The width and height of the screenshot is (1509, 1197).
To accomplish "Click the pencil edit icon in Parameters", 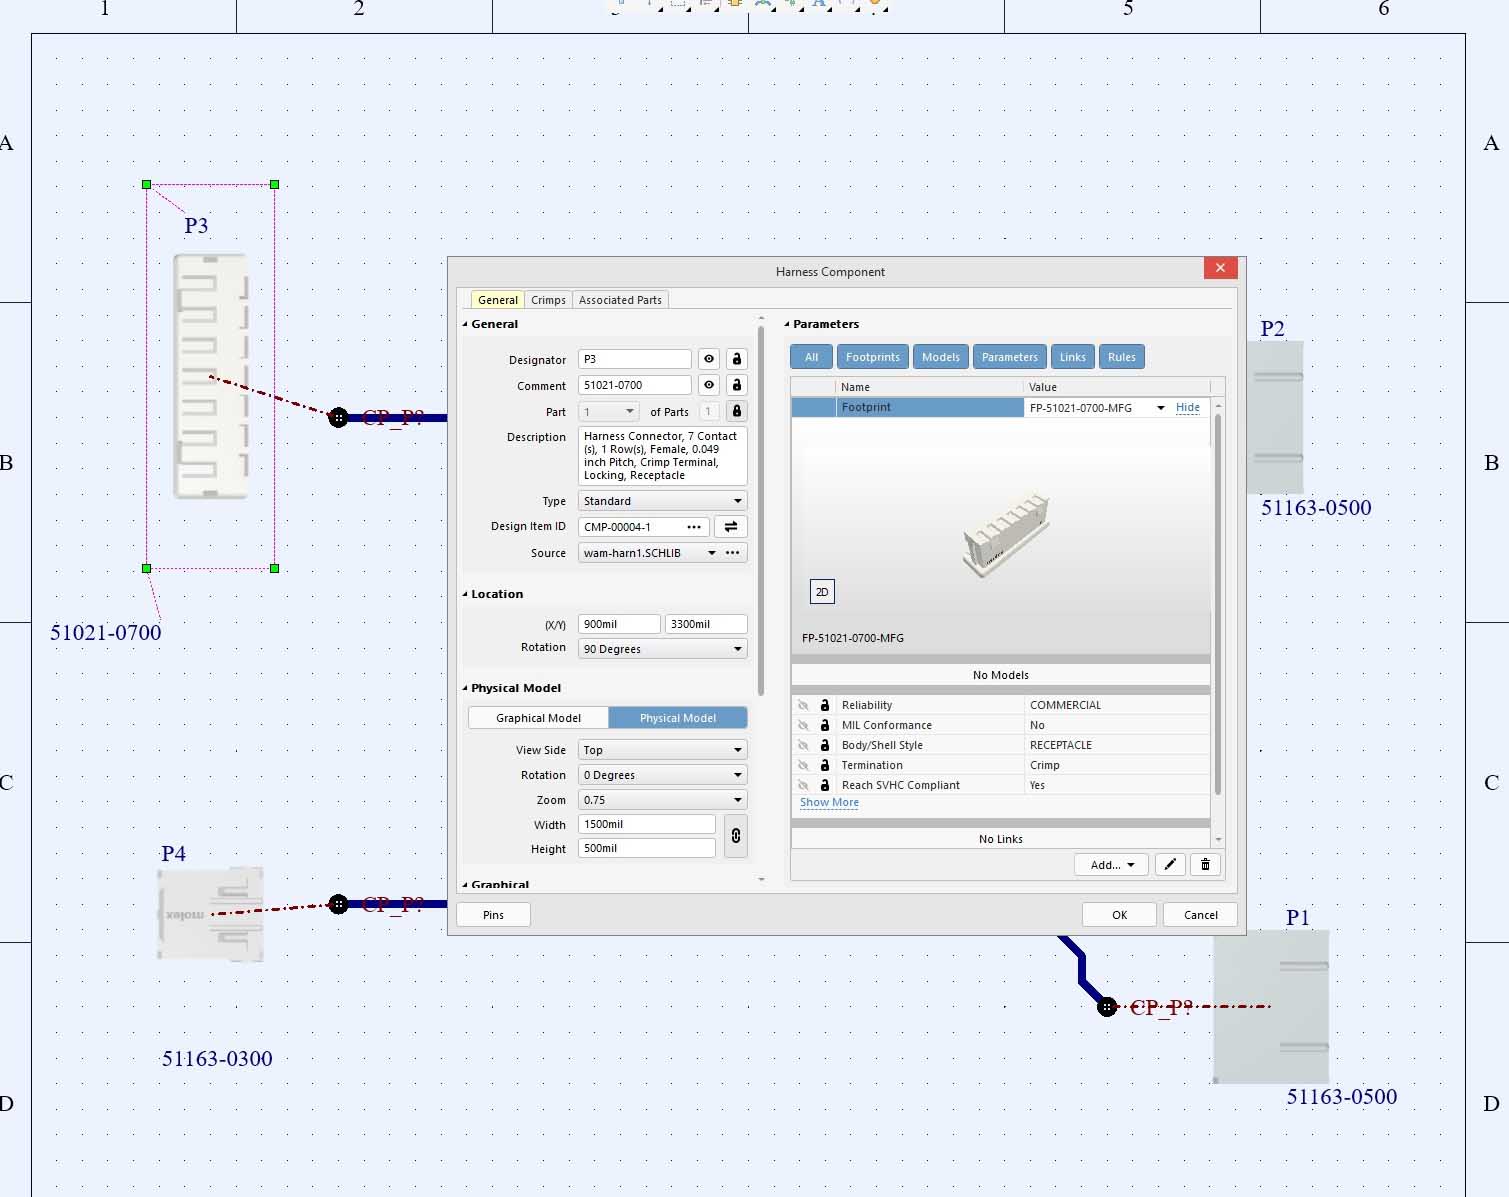I will 1170,865.
